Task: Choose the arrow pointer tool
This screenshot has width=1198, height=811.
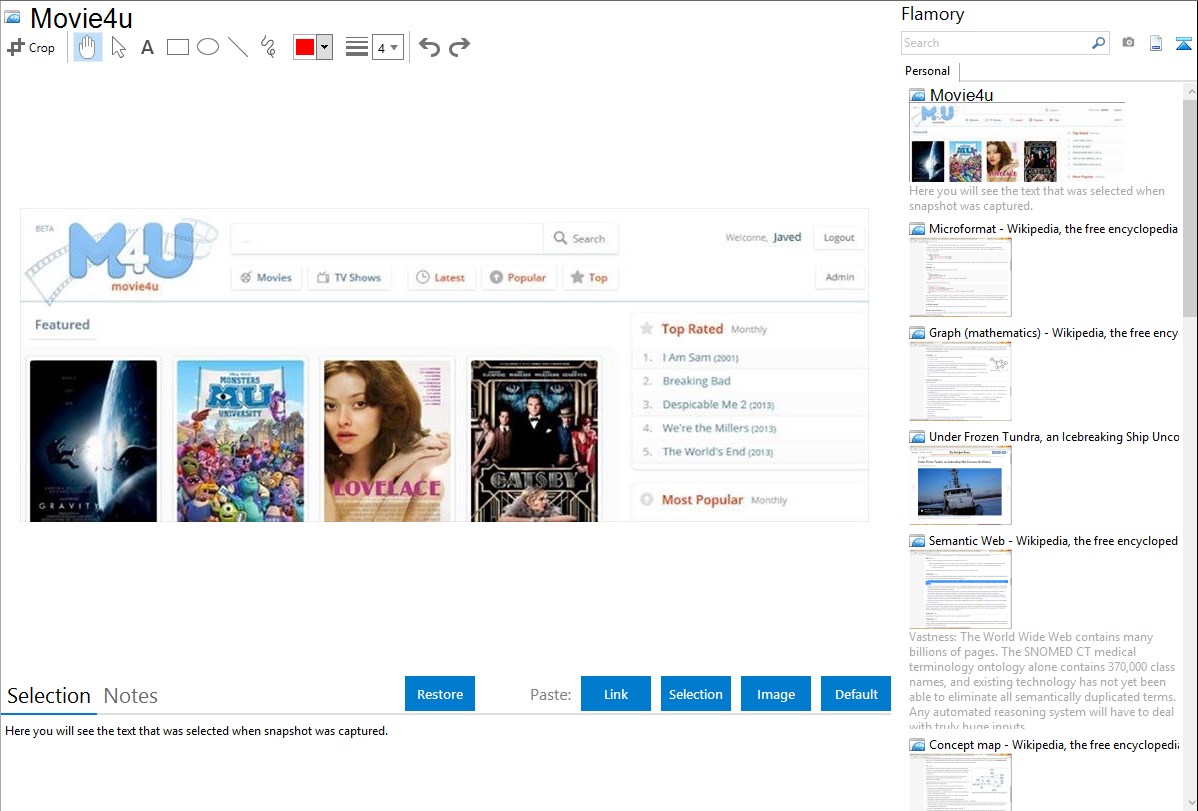Action: [118, 47]
